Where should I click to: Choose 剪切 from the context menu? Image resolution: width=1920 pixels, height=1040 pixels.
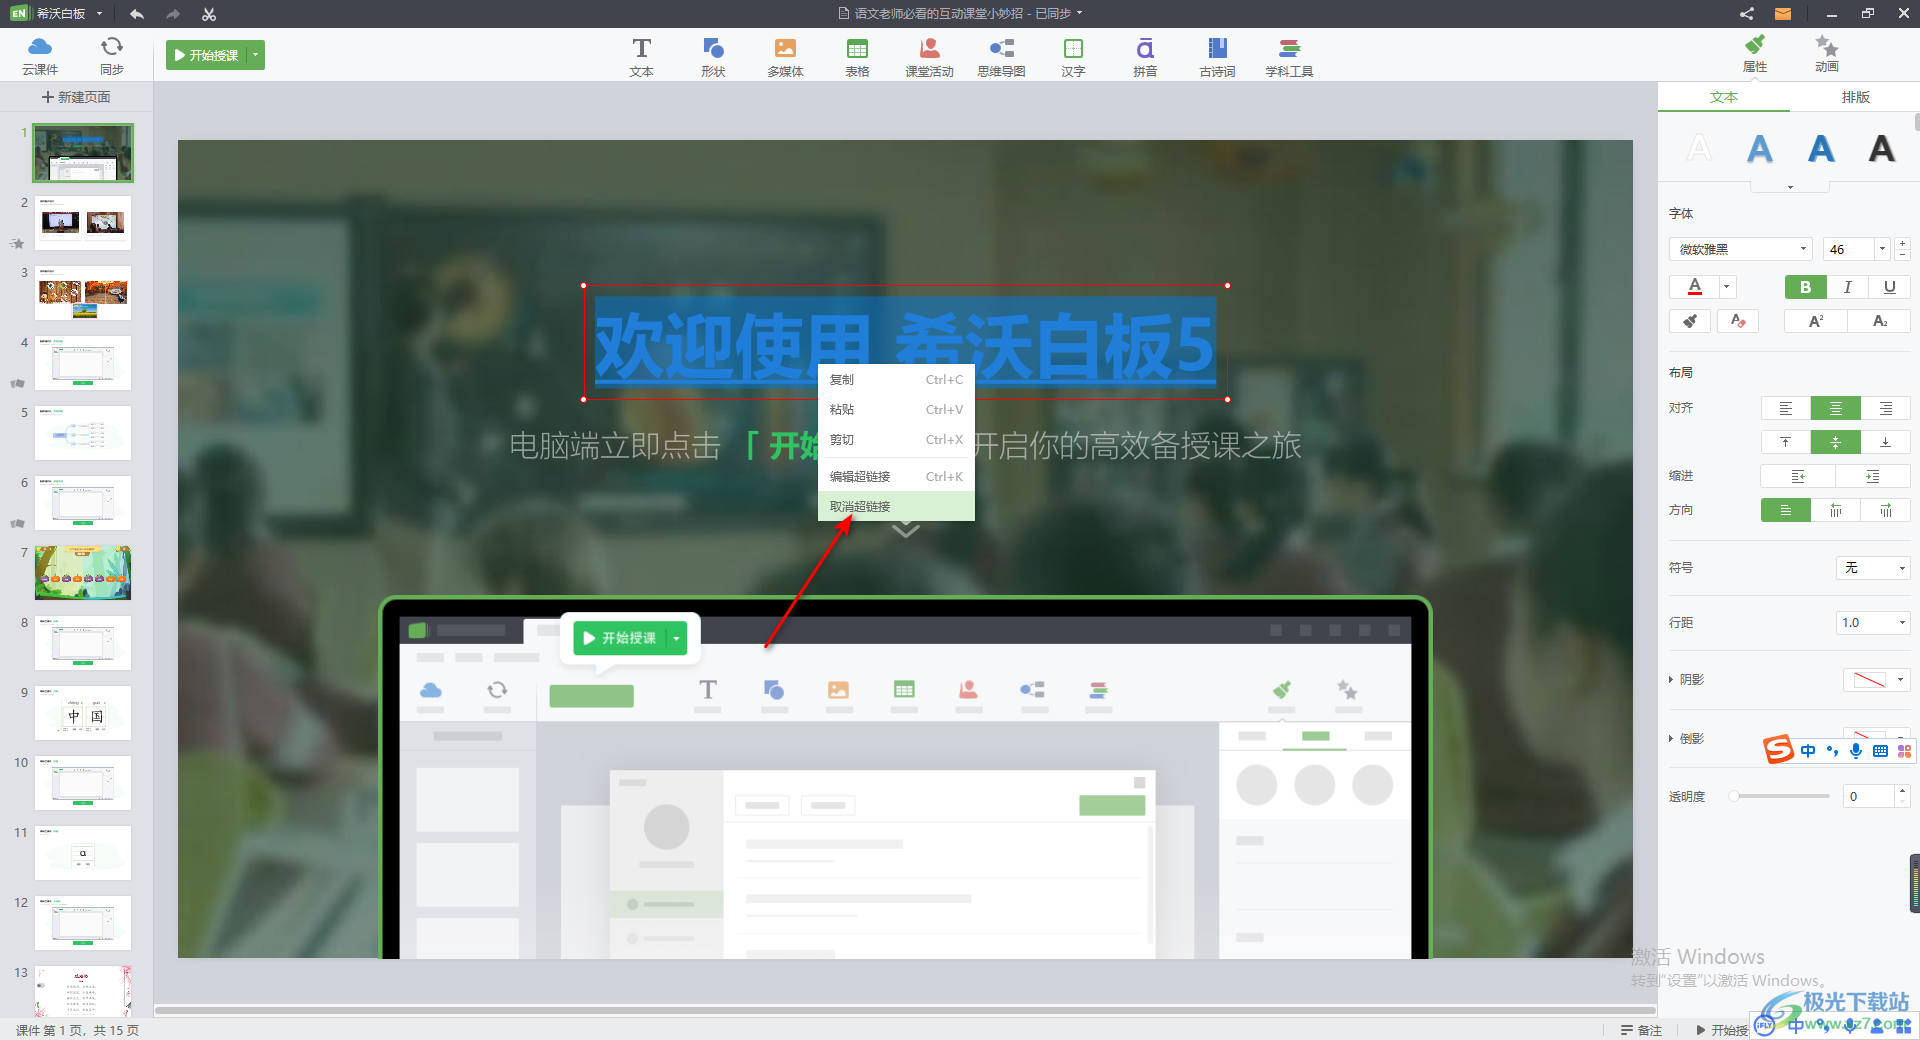pyautogui.click(x=896, y=440)
